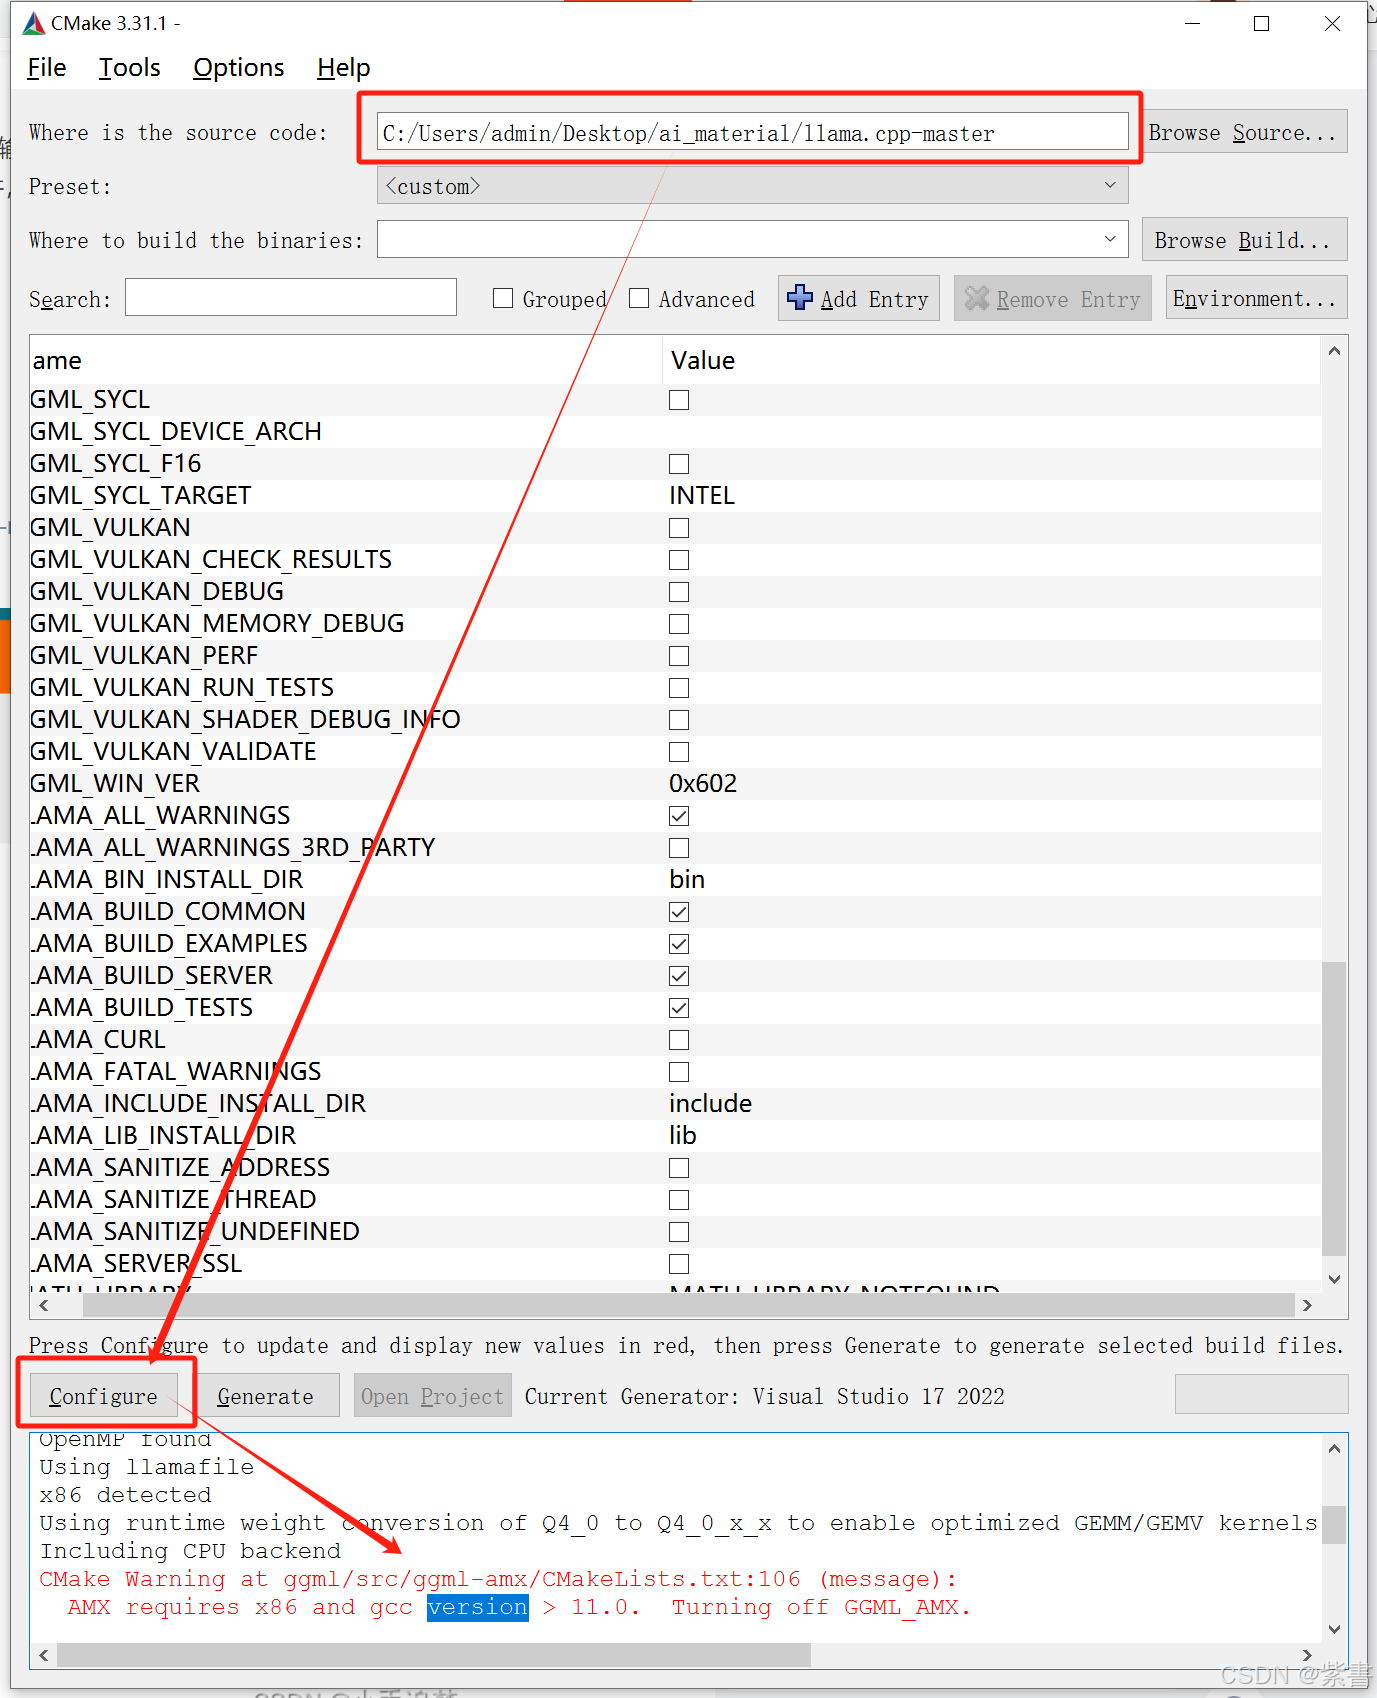Uncheck AMA_BUILD_TESTS checkbox
The height and width of the screenshot is (1698, 1377).
(679, 1008)
